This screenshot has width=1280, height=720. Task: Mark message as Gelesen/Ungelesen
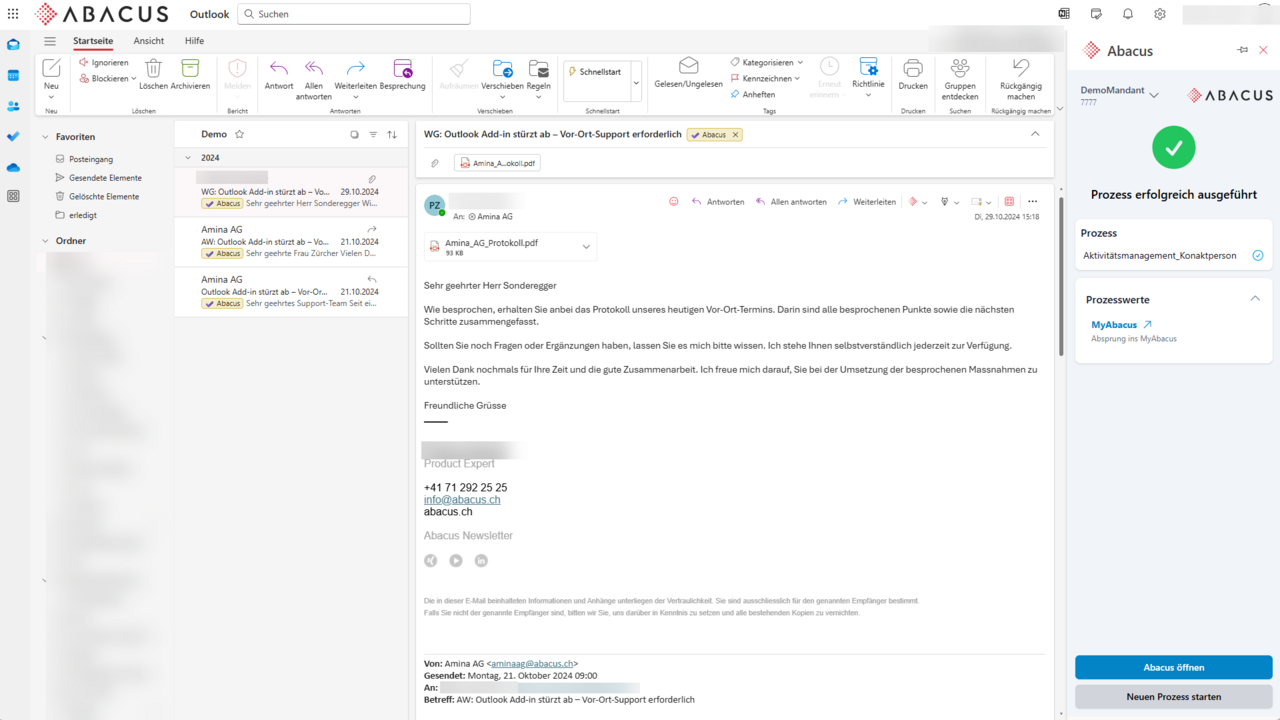[688, 68]
